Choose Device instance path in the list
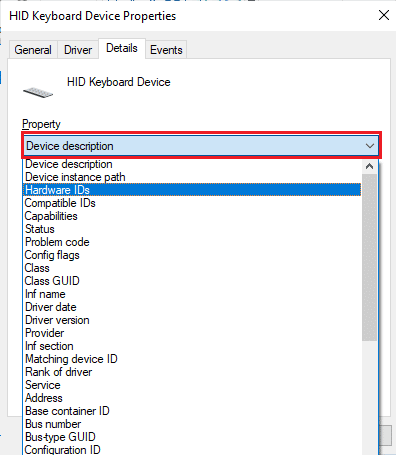 coord(192,177)
